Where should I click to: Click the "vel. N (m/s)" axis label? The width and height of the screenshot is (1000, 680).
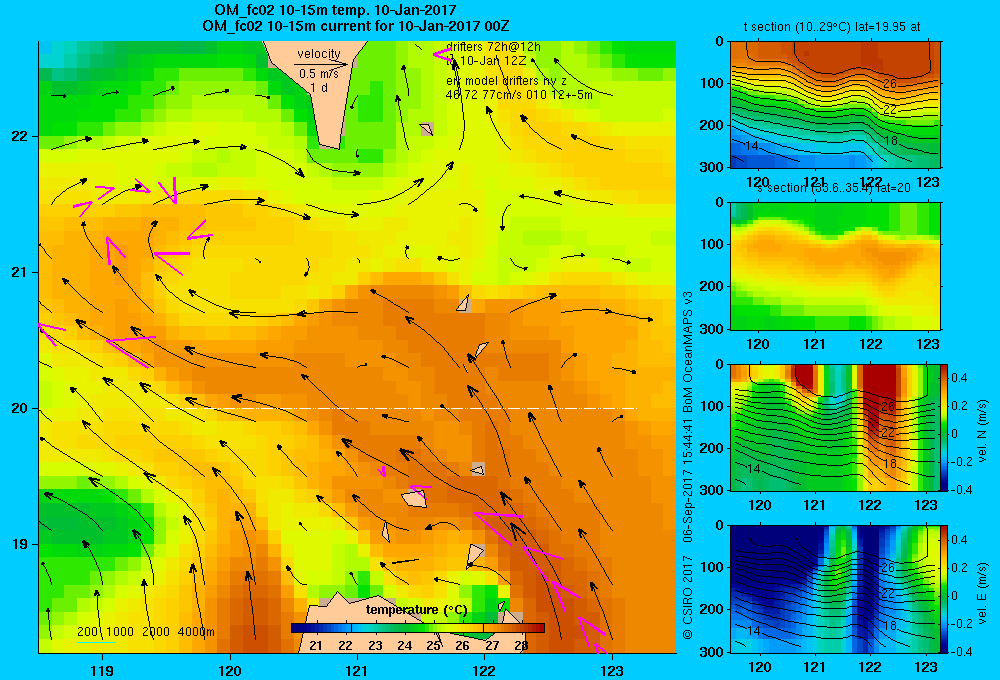(x=982, y=431)
